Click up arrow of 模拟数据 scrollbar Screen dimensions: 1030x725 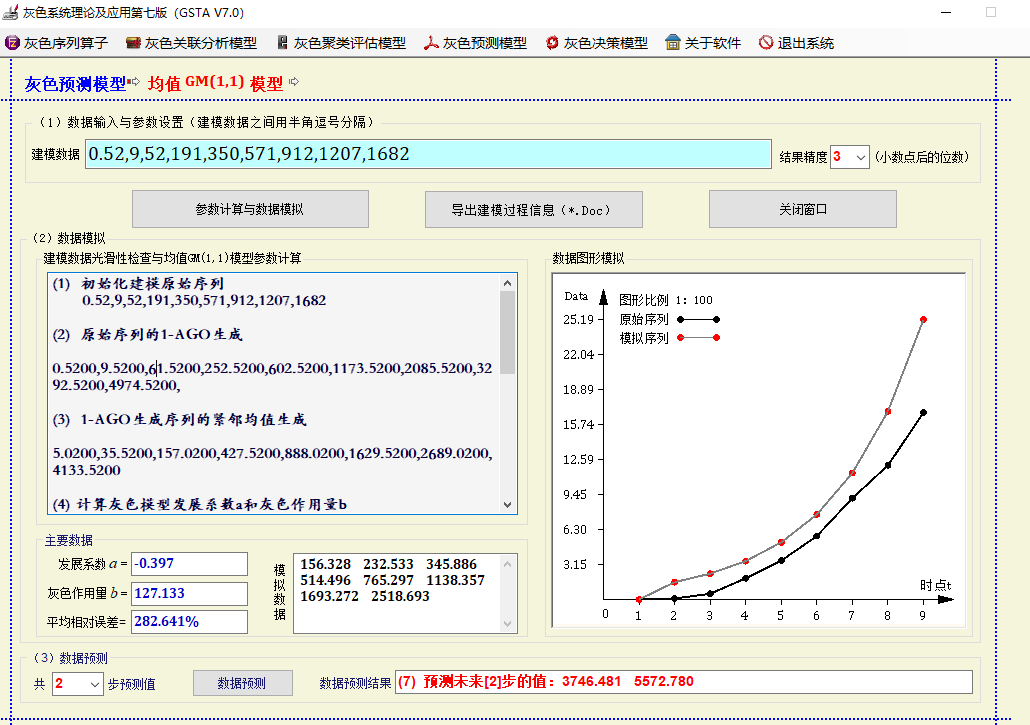pyautogui.click(x=507, y=564)
